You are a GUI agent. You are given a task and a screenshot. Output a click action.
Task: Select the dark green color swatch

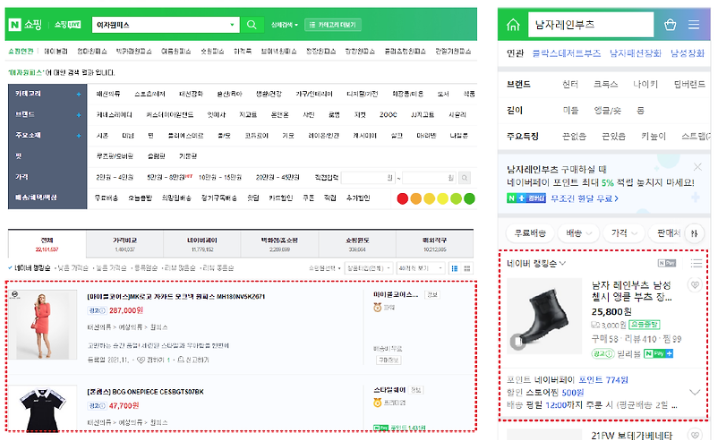pyautogui.click(x=469, y=199)
